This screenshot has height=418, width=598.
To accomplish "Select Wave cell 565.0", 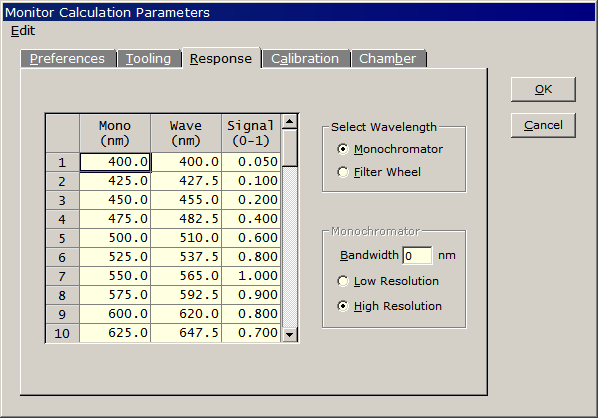I will pyautogui.click(x=186, y=276).
